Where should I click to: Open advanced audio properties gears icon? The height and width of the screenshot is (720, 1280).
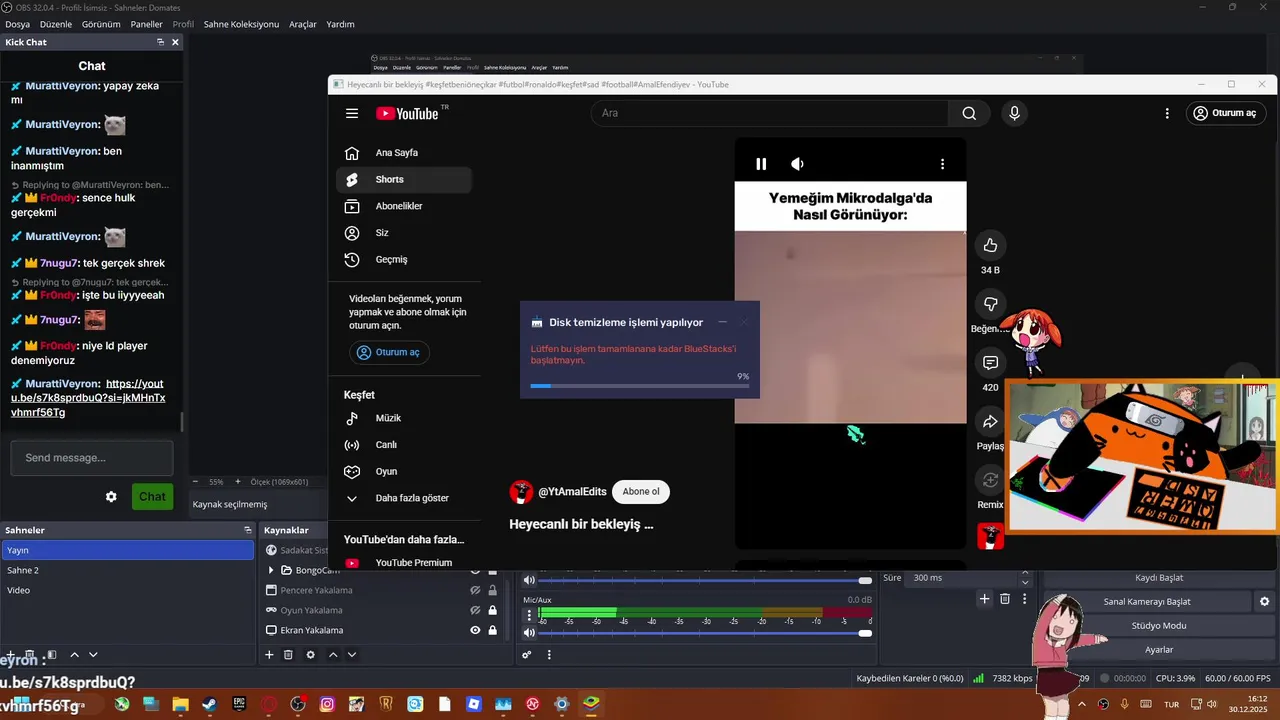point(527,655)
